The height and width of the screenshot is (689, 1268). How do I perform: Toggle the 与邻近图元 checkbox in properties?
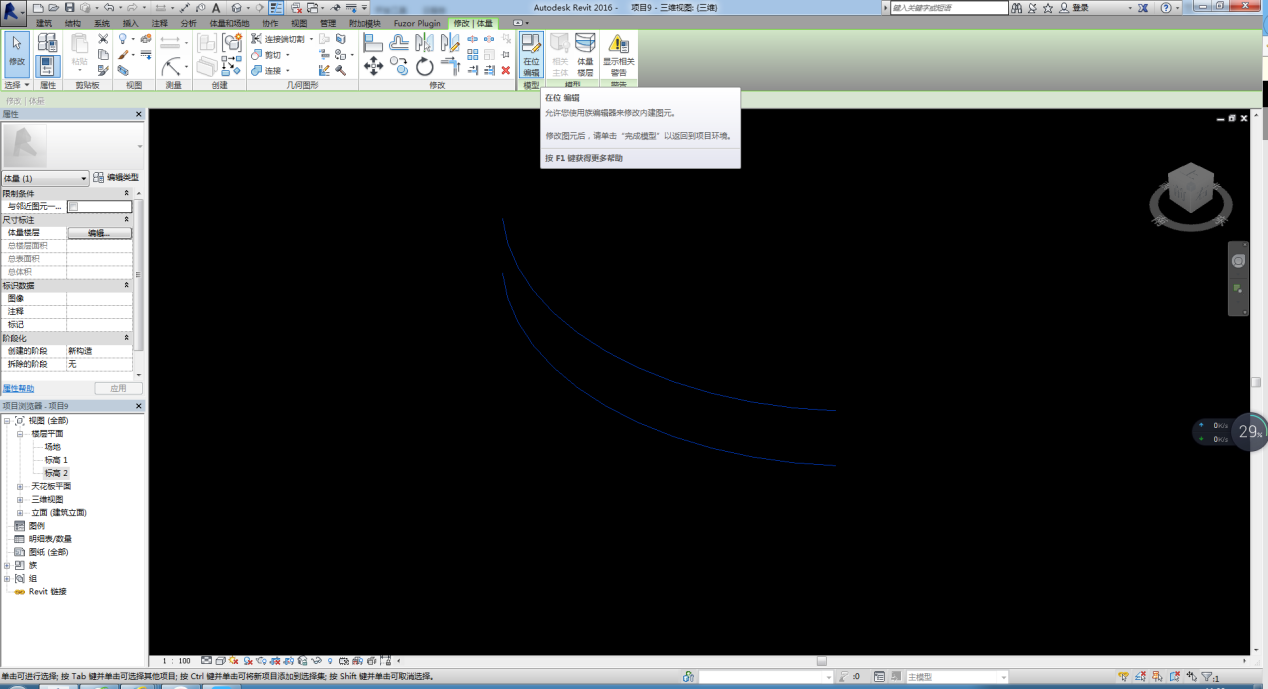[73, 206]
